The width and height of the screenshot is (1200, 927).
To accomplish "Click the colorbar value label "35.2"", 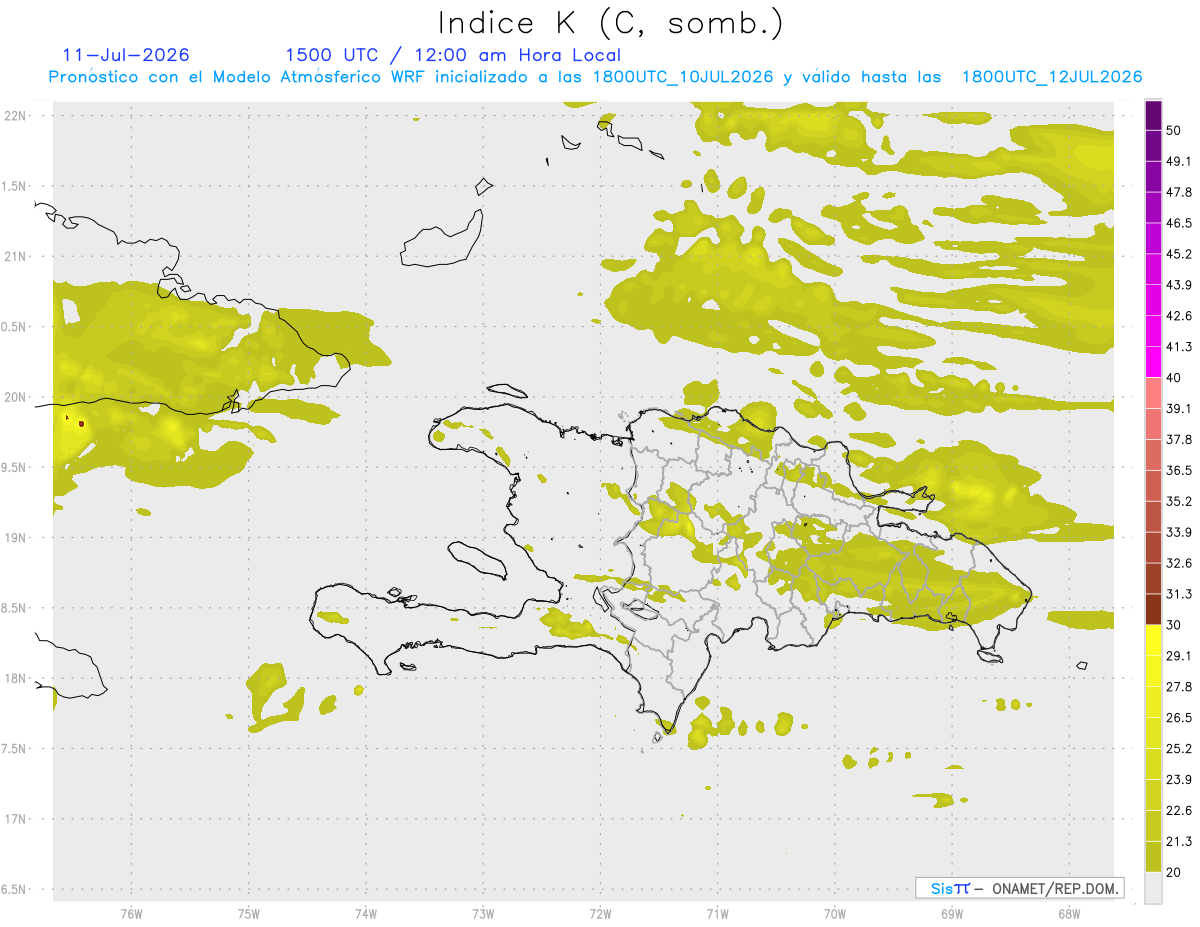I will pos(1179,501).
